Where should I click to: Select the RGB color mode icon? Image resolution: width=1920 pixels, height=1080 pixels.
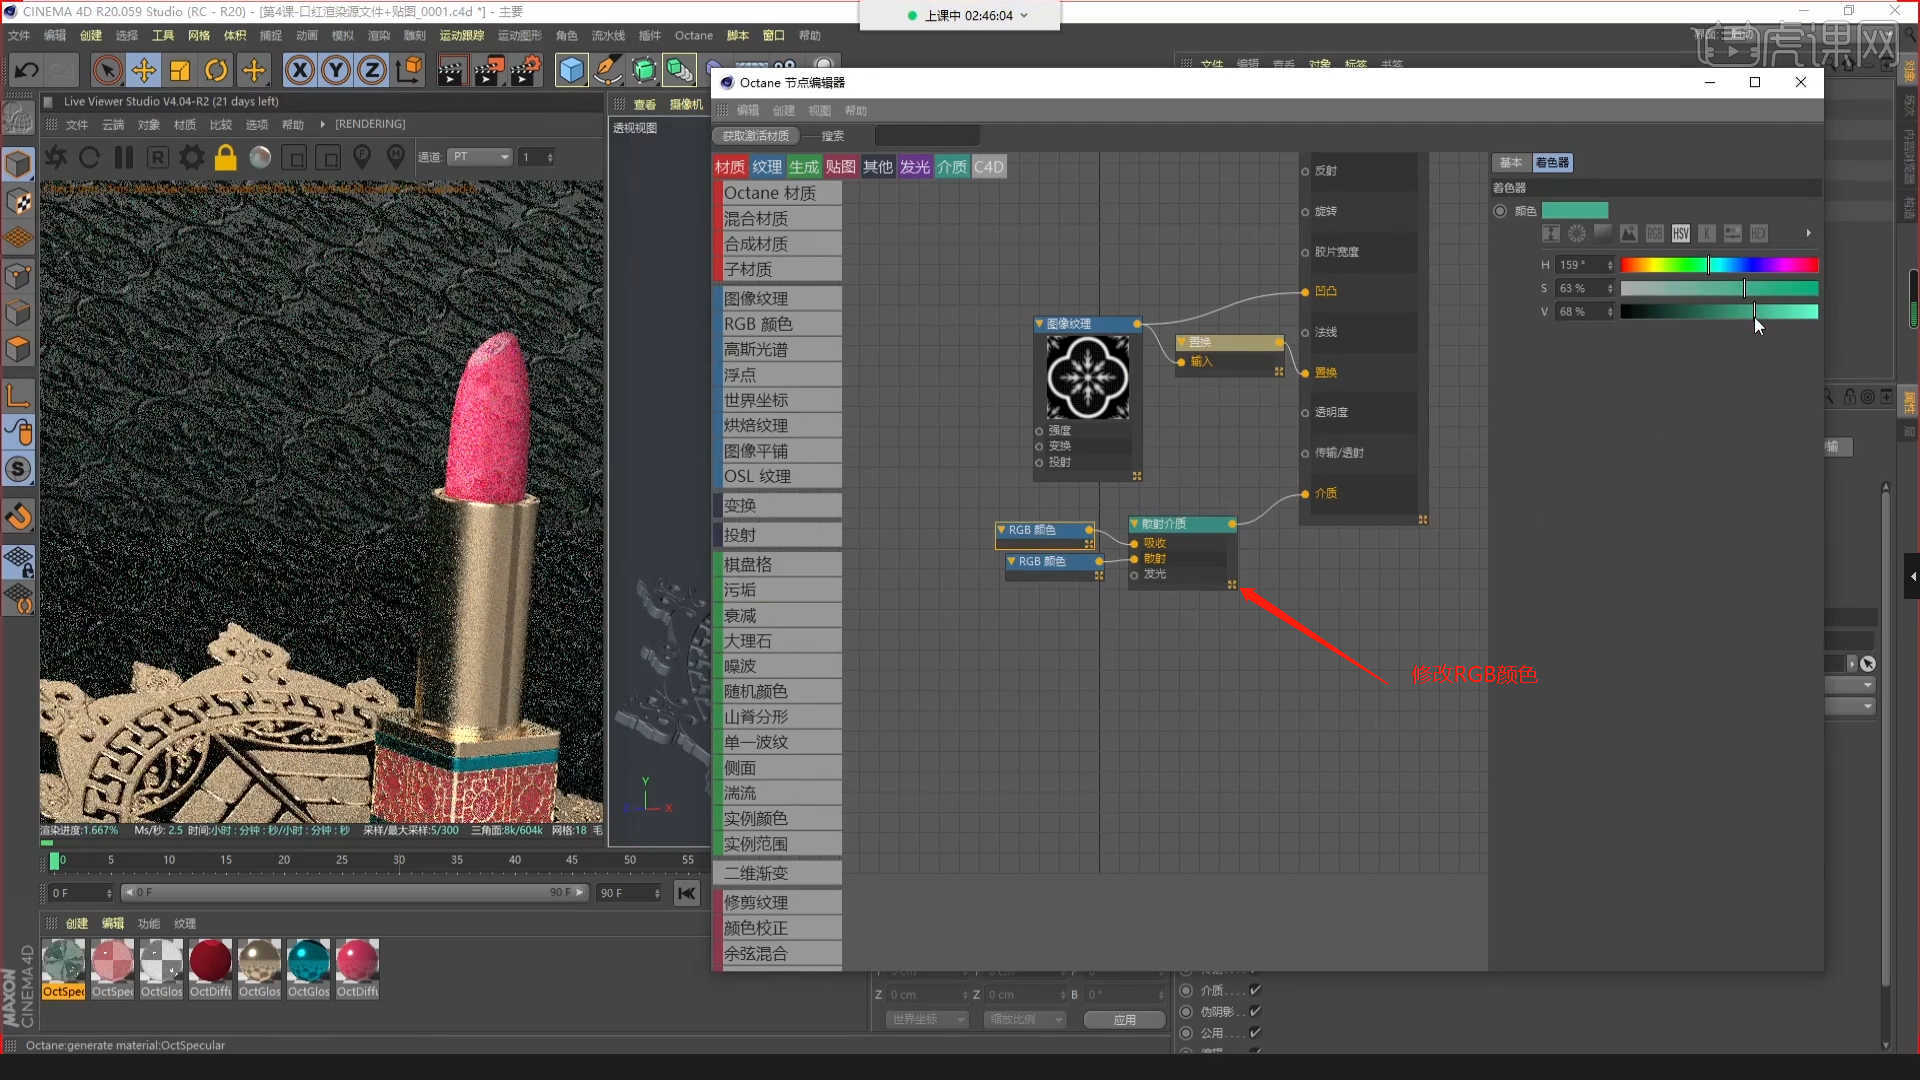pyautogui.click(x=1655, y=234)
